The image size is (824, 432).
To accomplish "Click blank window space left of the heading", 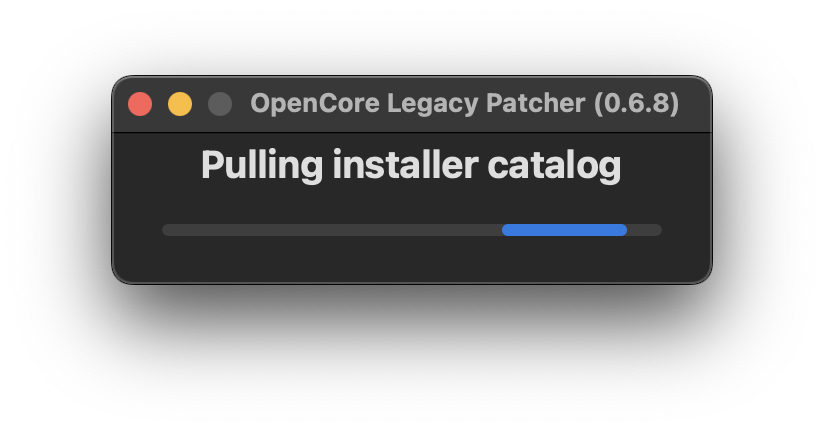I will (155, 165).
